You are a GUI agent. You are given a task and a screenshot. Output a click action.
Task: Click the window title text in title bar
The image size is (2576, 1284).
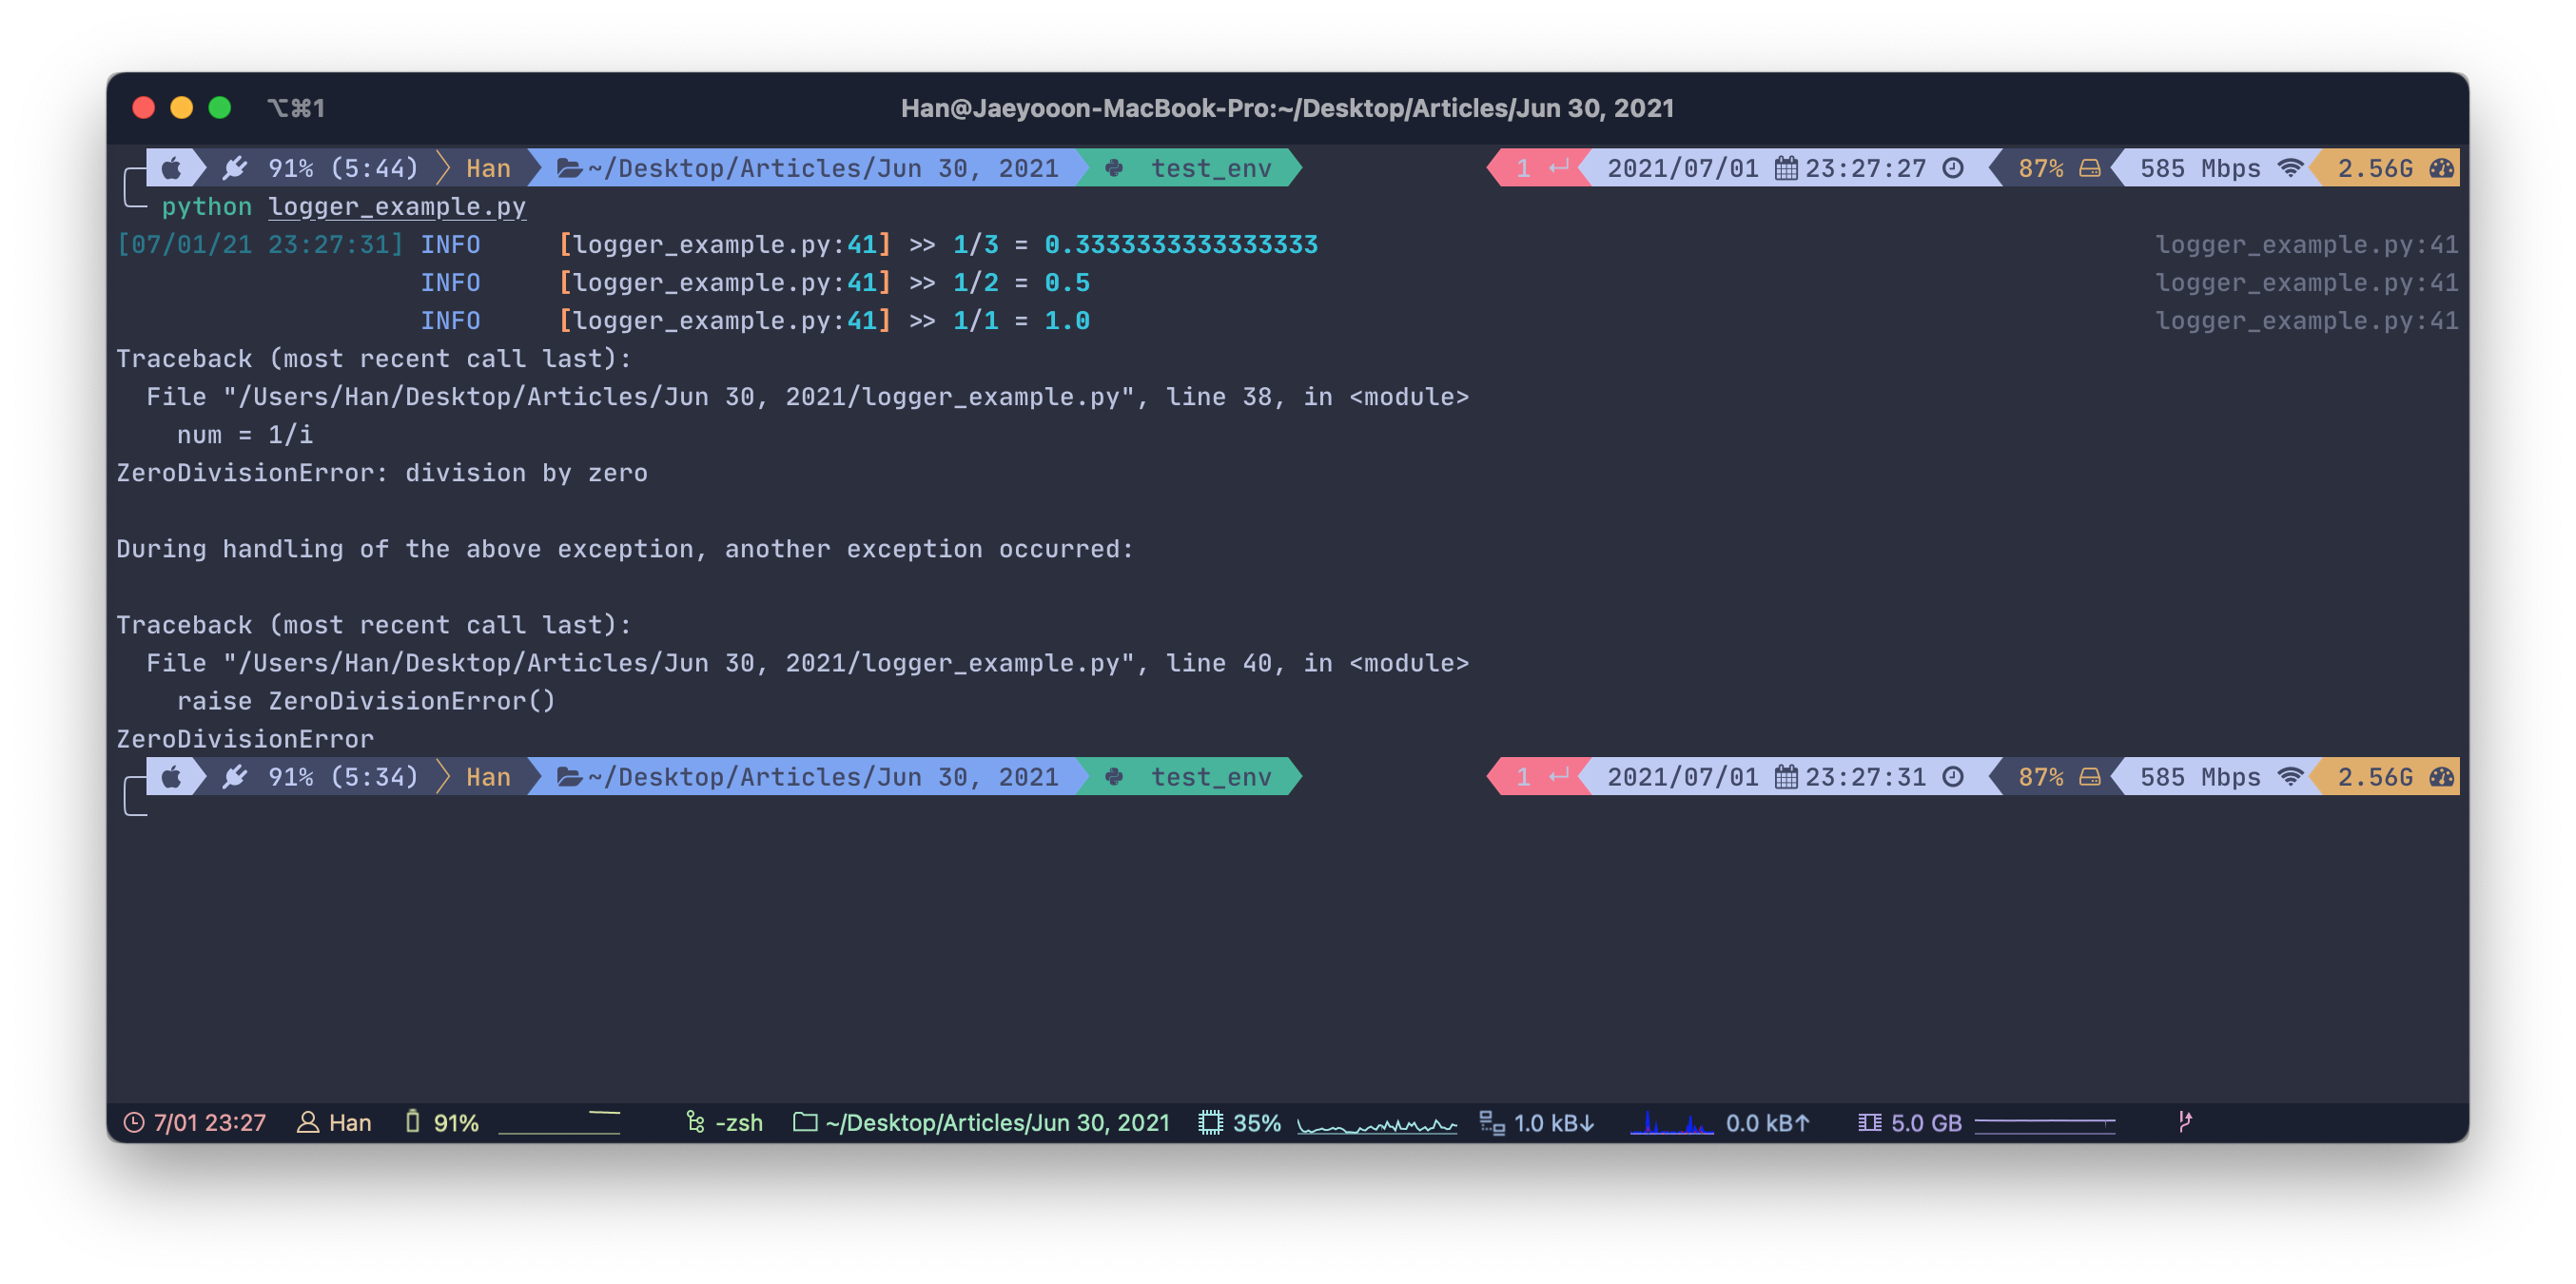[x=1287, y=108]
